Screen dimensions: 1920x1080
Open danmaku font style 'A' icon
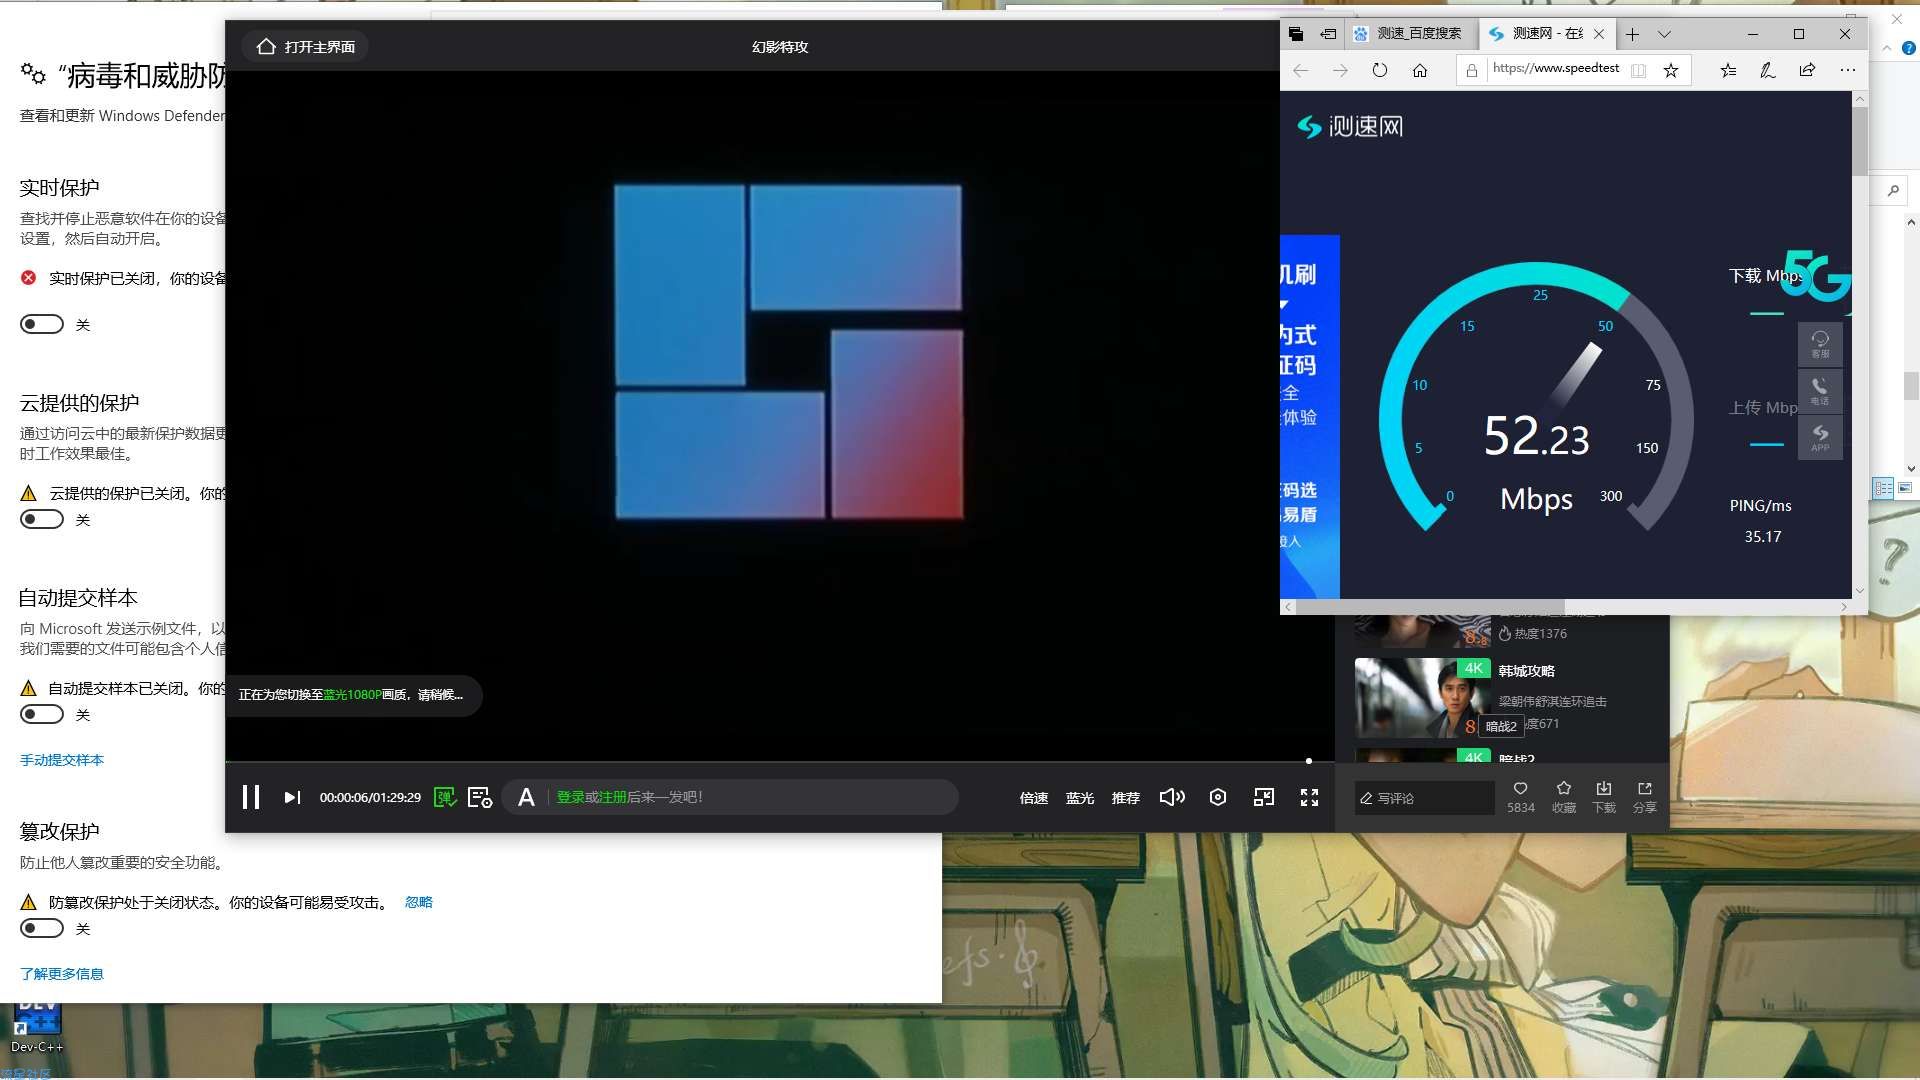click(x=526, y=797)
